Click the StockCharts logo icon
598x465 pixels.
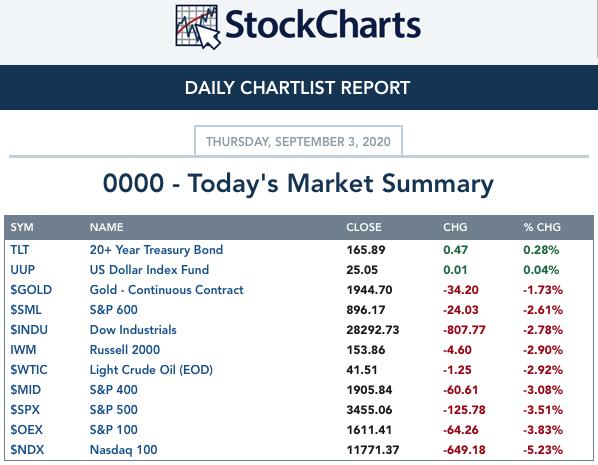(x=198, y=27)
